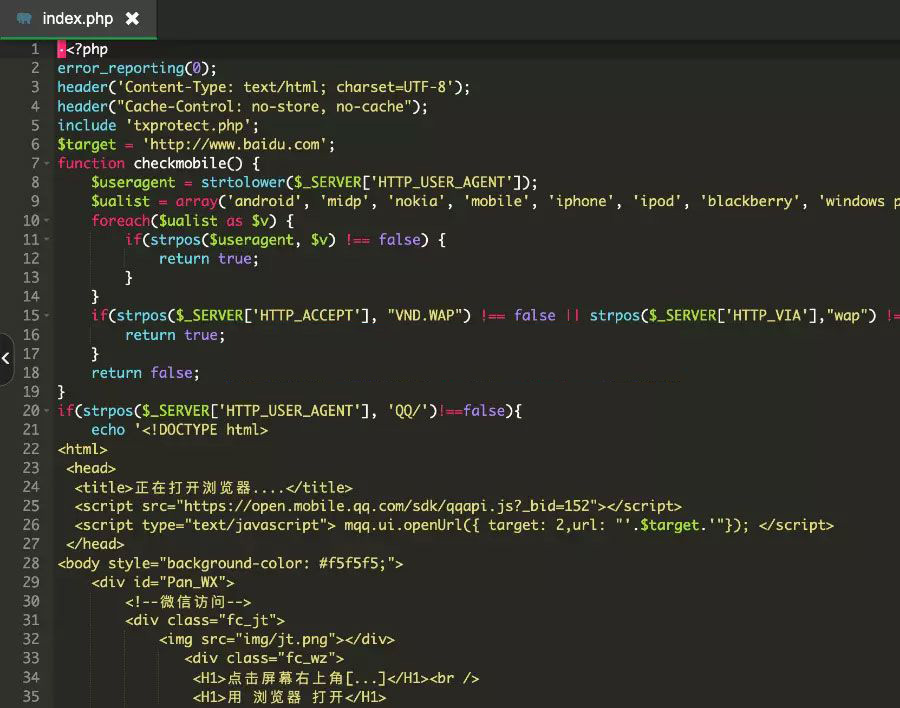Fold the HTTP_USER_AGENT if-block at line 20
This screenshot has width=900, height=708.
coord(47,411)
